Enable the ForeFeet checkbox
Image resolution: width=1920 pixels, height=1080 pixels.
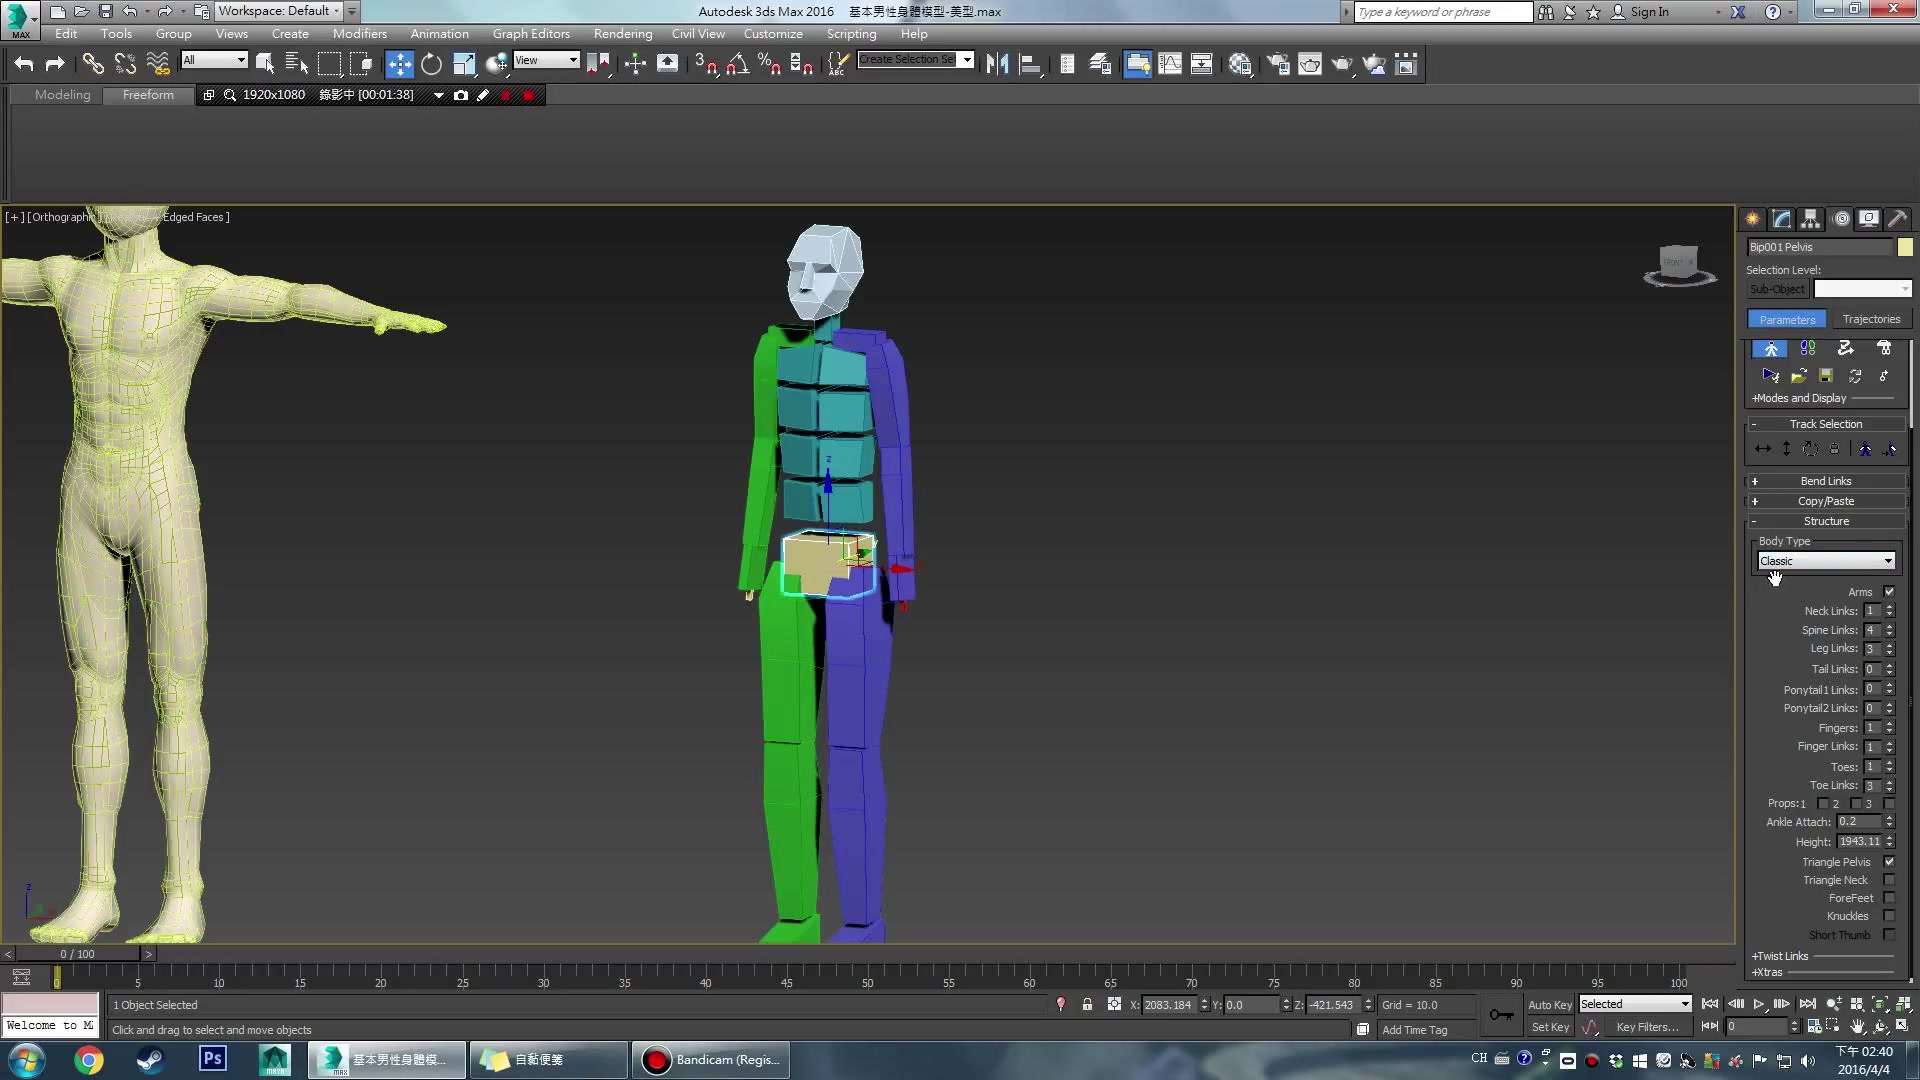(1889, 898)
